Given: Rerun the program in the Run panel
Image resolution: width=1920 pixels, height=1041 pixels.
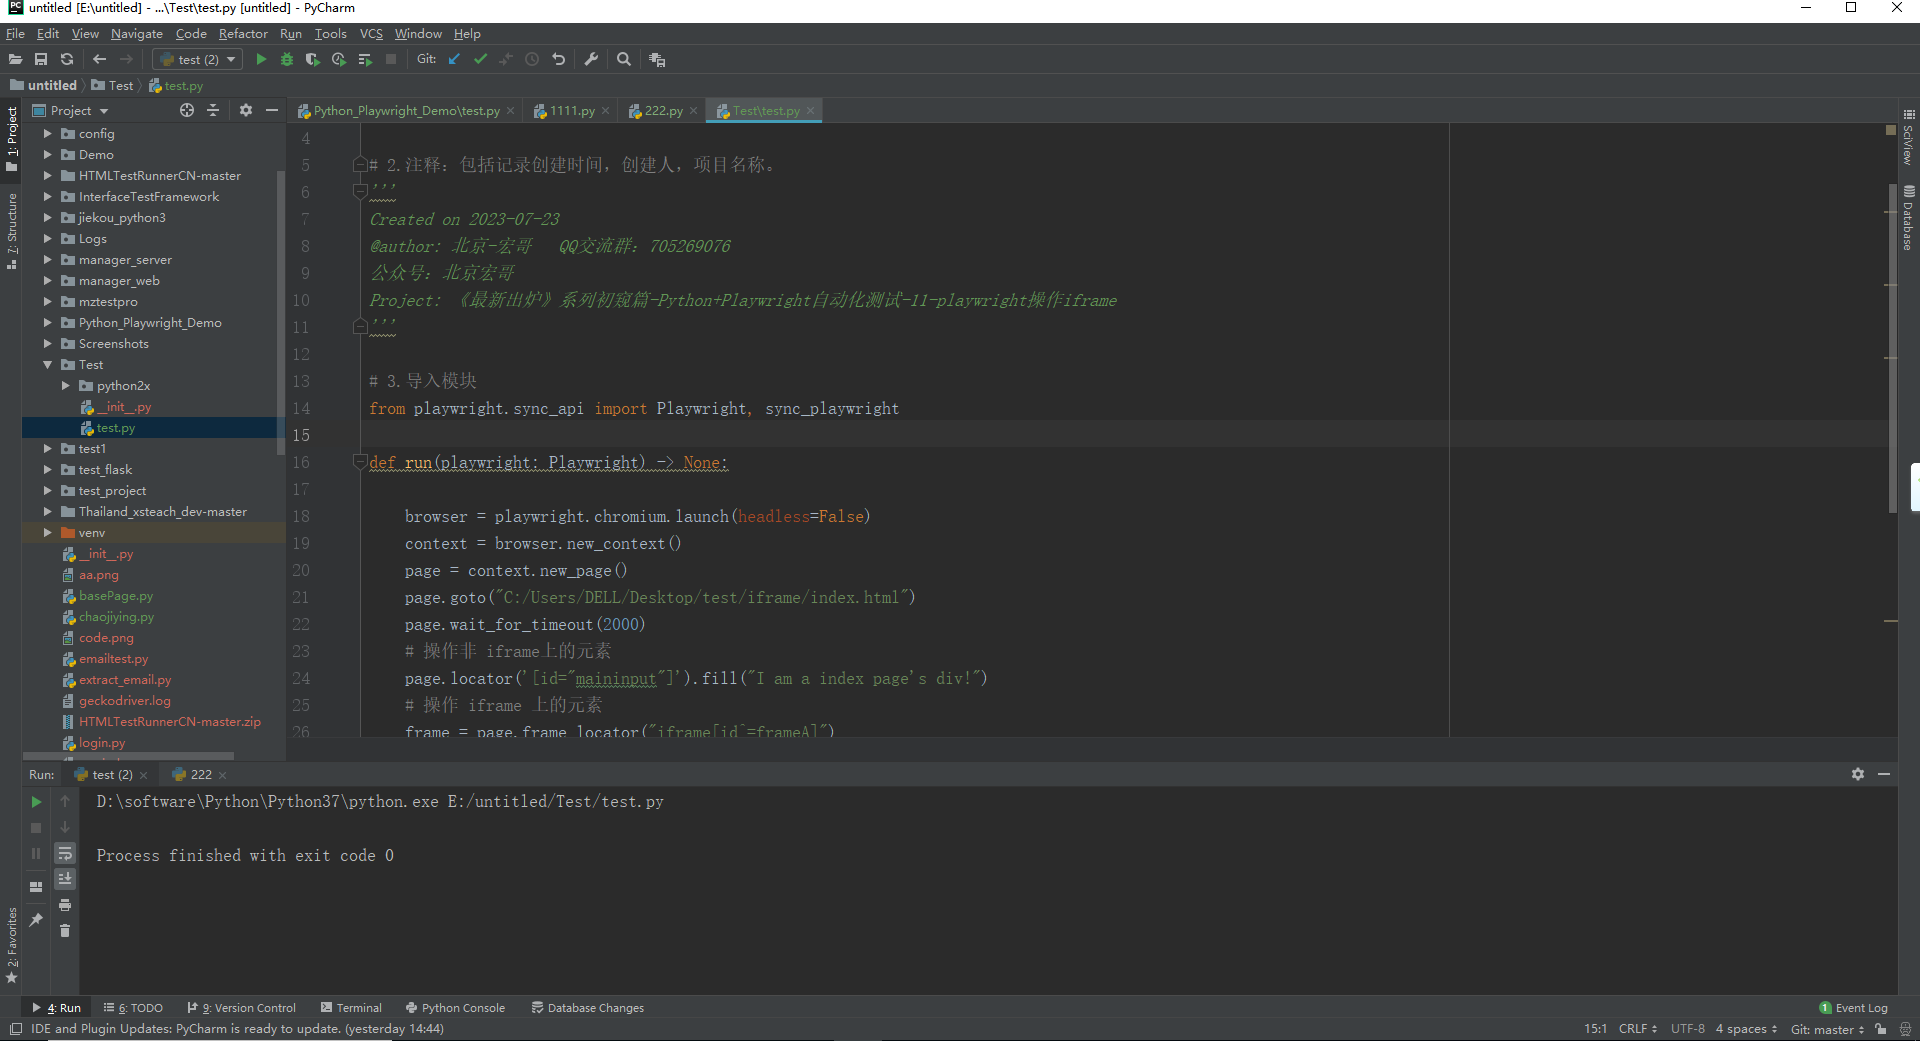Looking at the screenshot, I should (x=36, y=801).
